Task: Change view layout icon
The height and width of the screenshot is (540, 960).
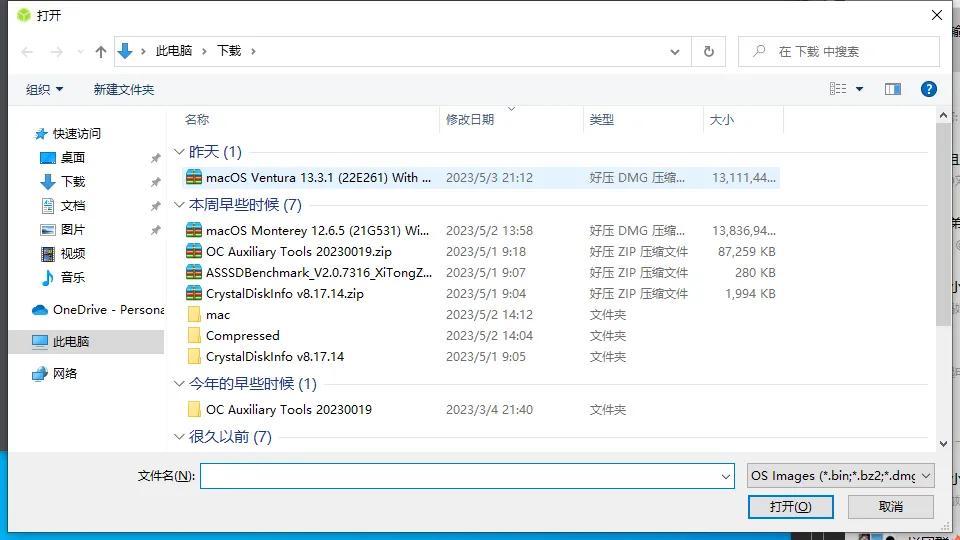Action: point(838,89)
